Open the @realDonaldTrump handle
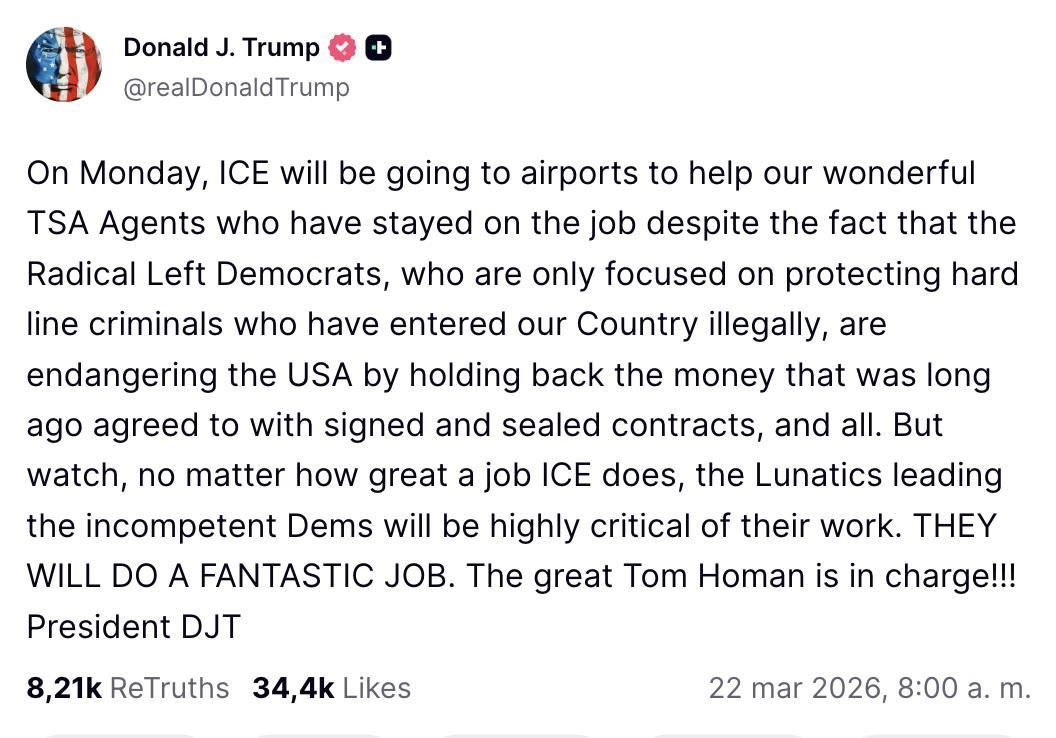Viewport: 1056px width, 738px height. pyautogui.click(x=237, y=87)
